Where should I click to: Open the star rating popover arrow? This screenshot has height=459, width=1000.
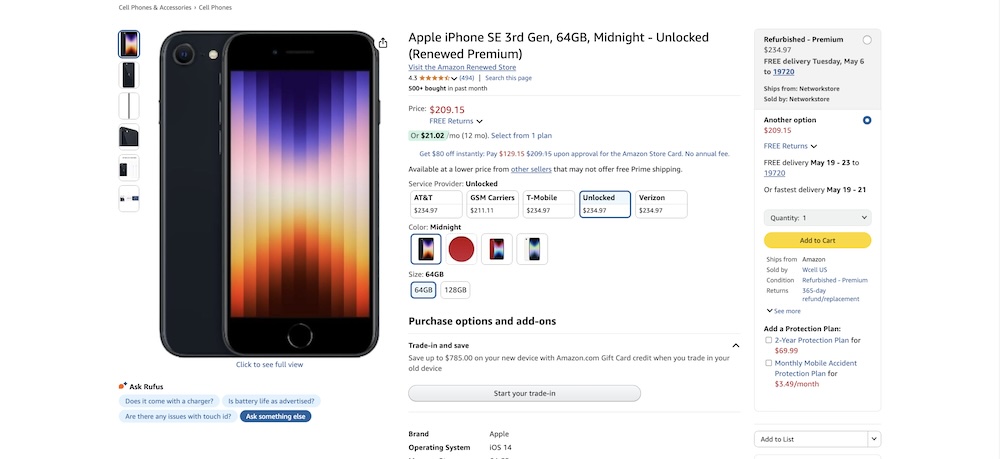click(x=454, y=78)
